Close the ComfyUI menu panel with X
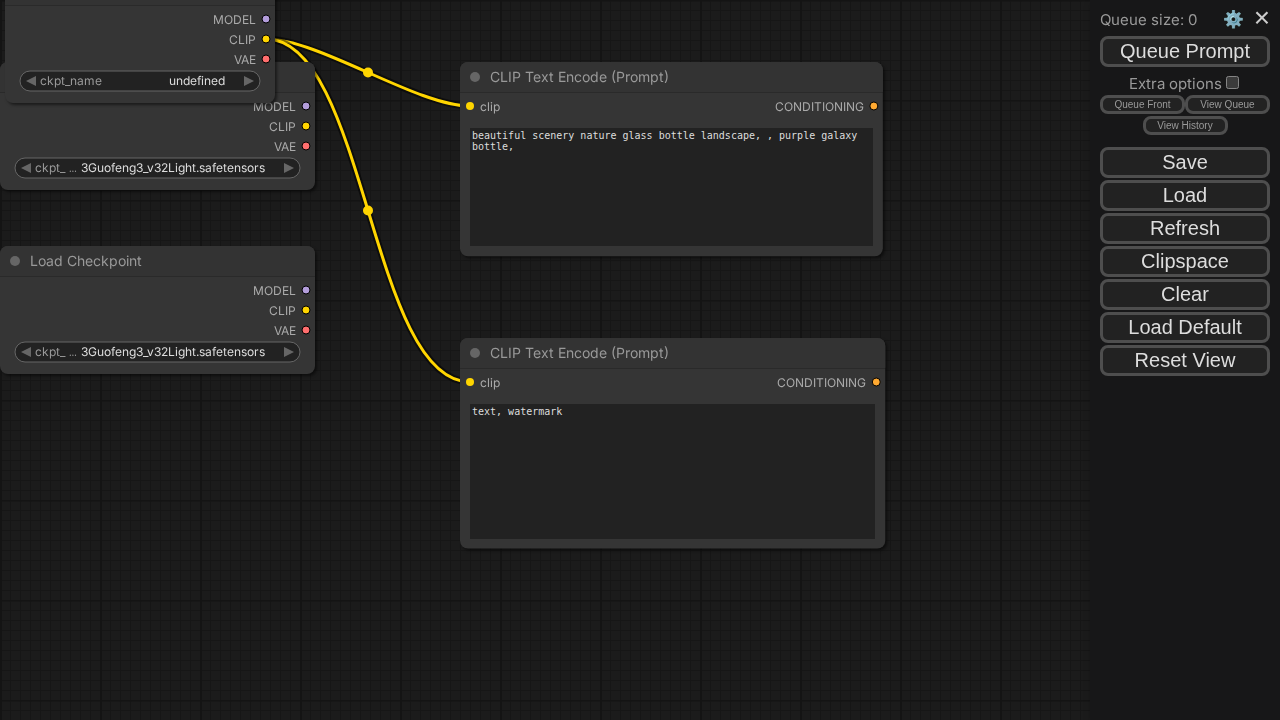Image resolution: width=1280 pixels, height=720 pixels. 1262,18
